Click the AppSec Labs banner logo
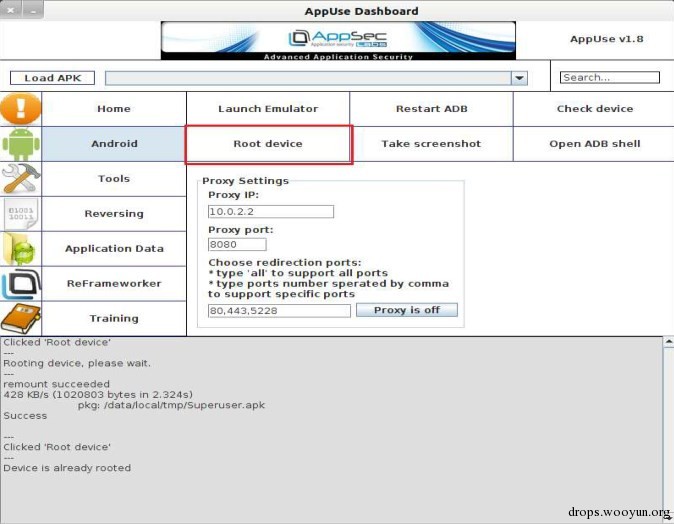The image size is (674, 524). [x=338, y=41]
